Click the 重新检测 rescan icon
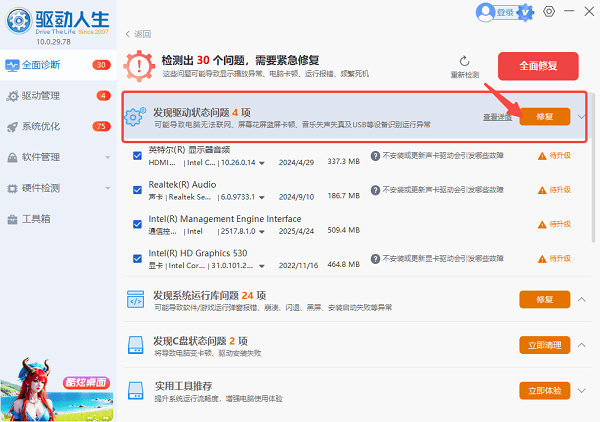Viewport: 600px width, 422px height. [464, 62]
